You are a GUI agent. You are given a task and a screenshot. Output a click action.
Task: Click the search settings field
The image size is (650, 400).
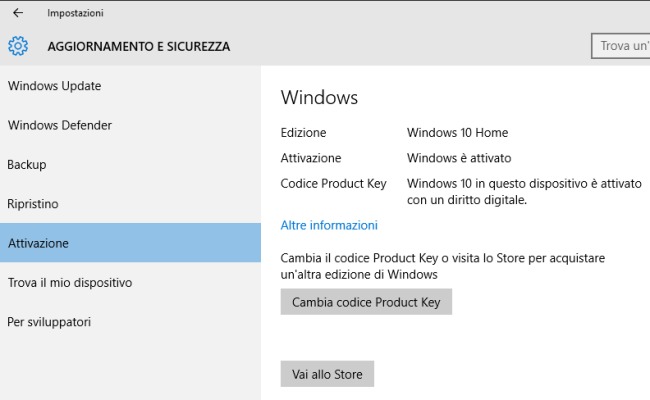point(622,46)
